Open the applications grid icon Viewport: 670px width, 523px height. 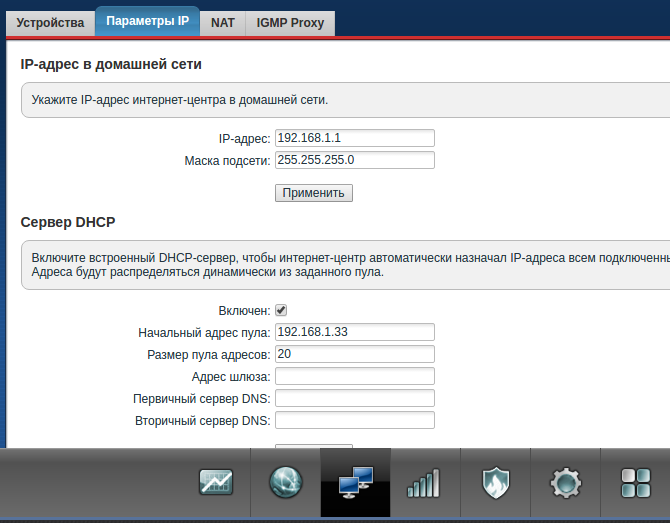636,483
